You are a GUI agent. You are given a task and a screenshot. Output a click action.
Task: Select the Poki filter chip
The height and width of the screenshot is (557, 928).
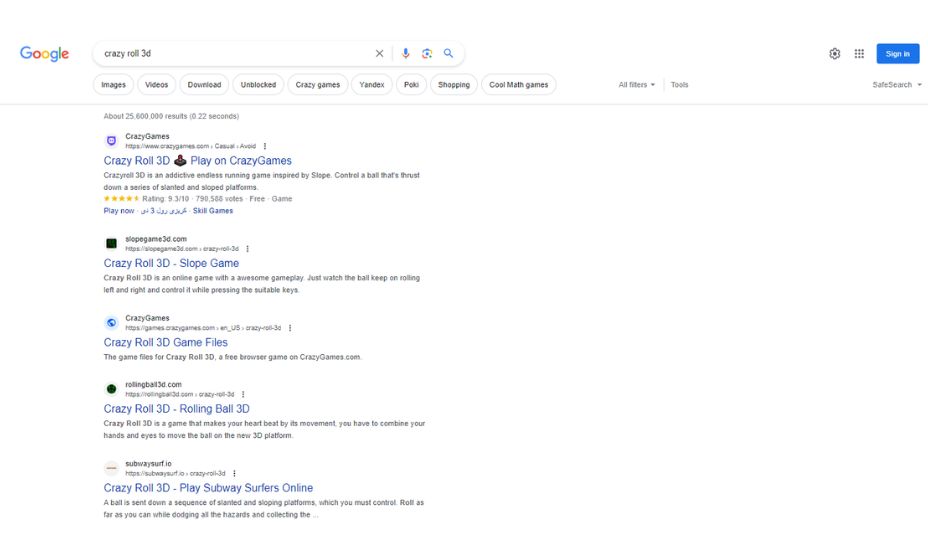411,85
